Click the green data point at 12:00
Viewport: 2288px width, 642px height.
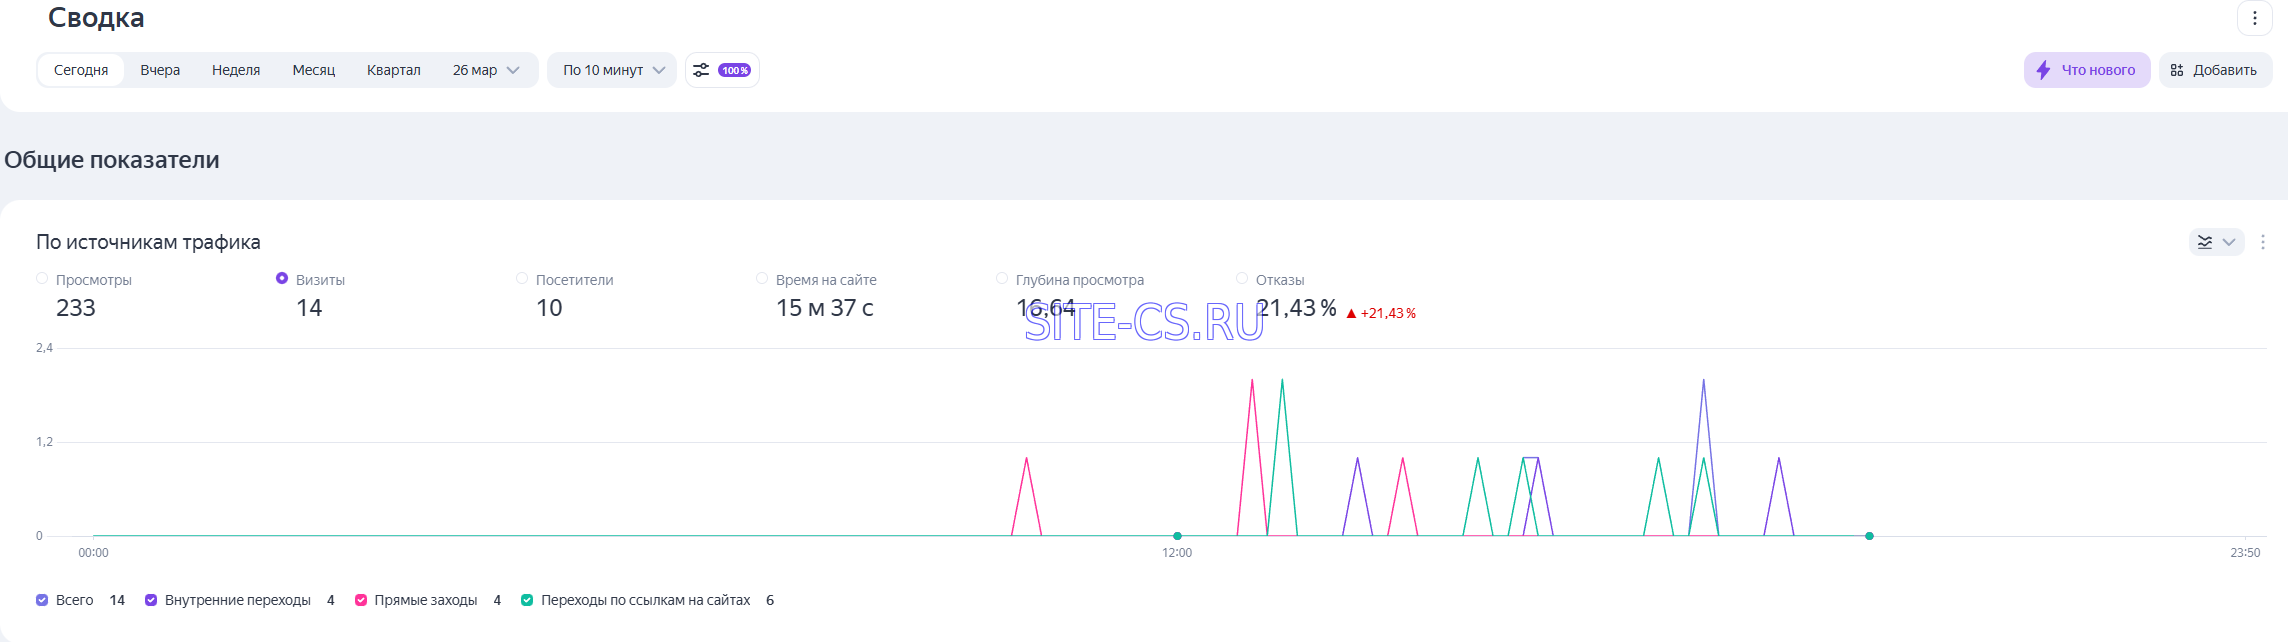pos(1177,536)
